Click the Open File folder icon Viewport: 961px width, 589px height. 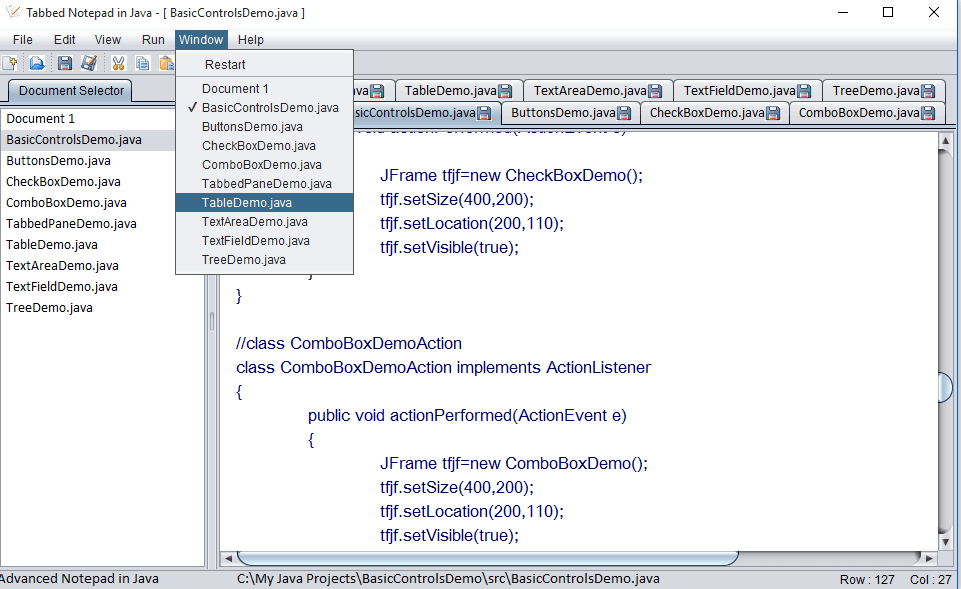click(x=37, y=64)
